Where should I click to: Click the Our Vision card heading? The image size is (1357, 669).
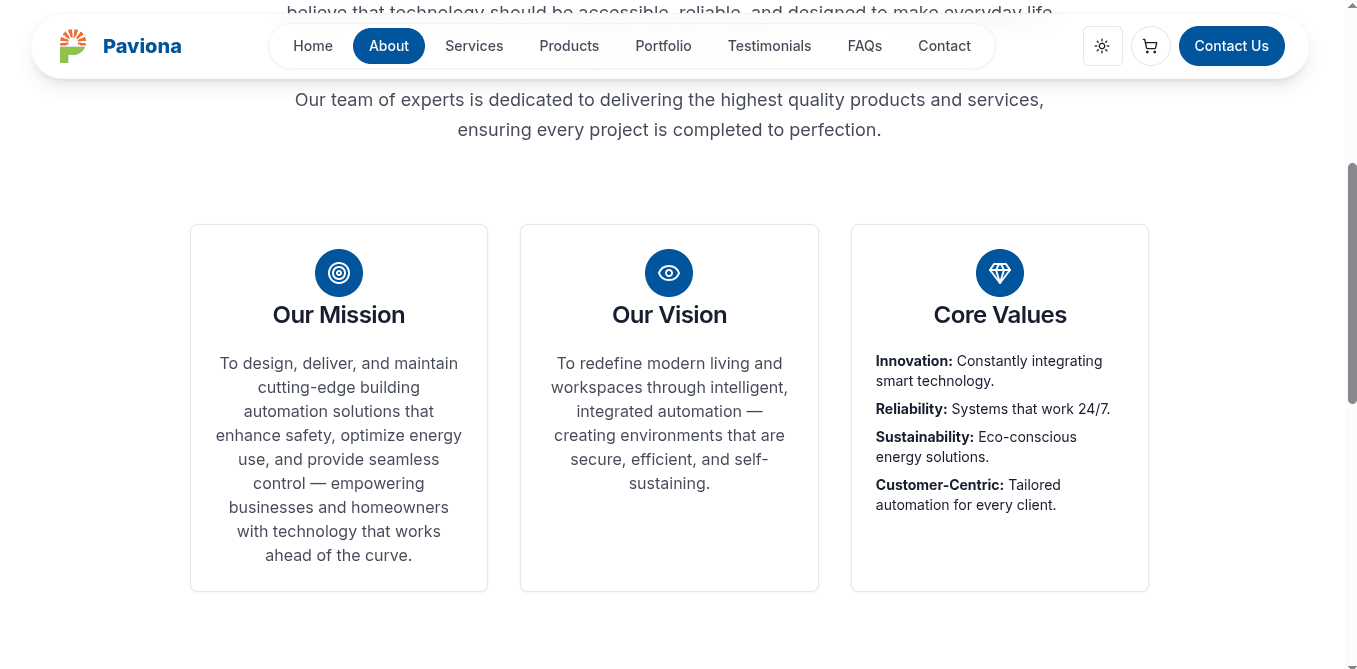click(669, 315)
